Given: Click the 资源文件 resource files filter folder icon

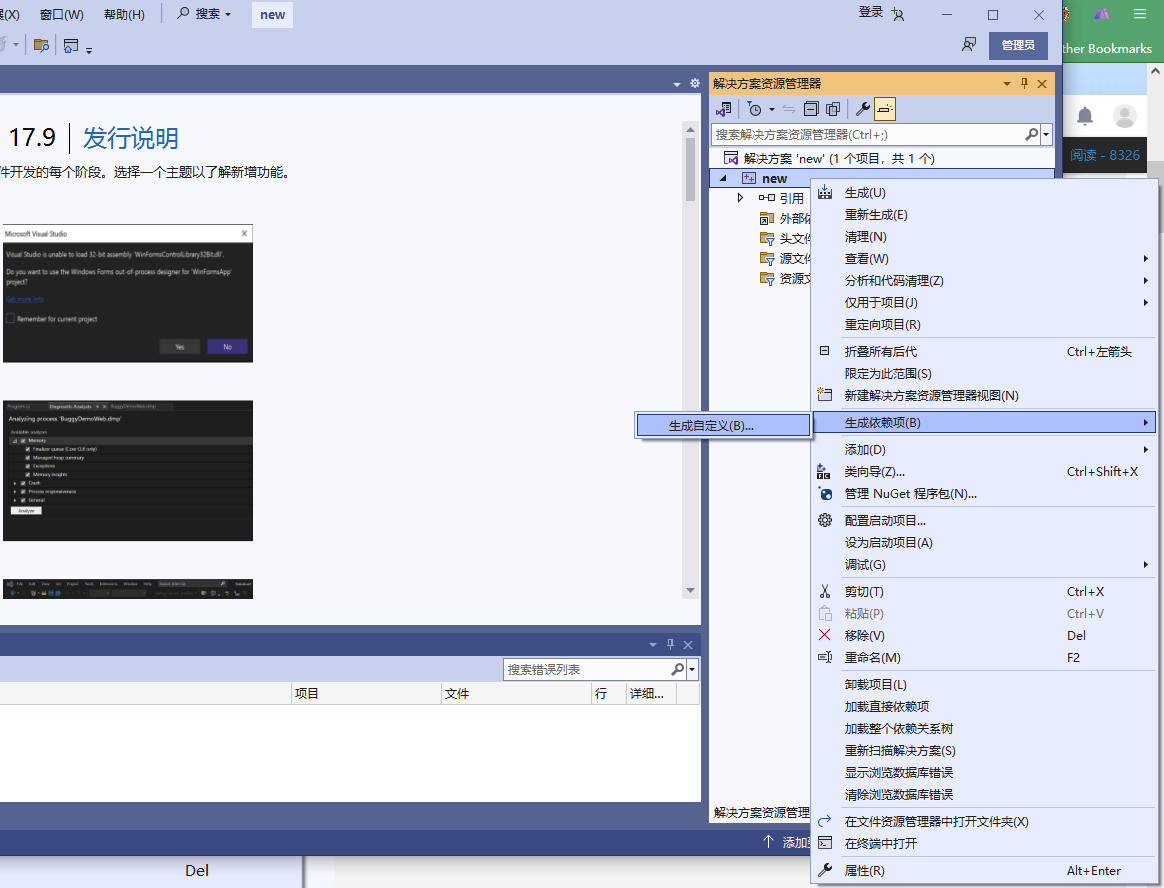Looking at the screenshot, I should (767, 278).
